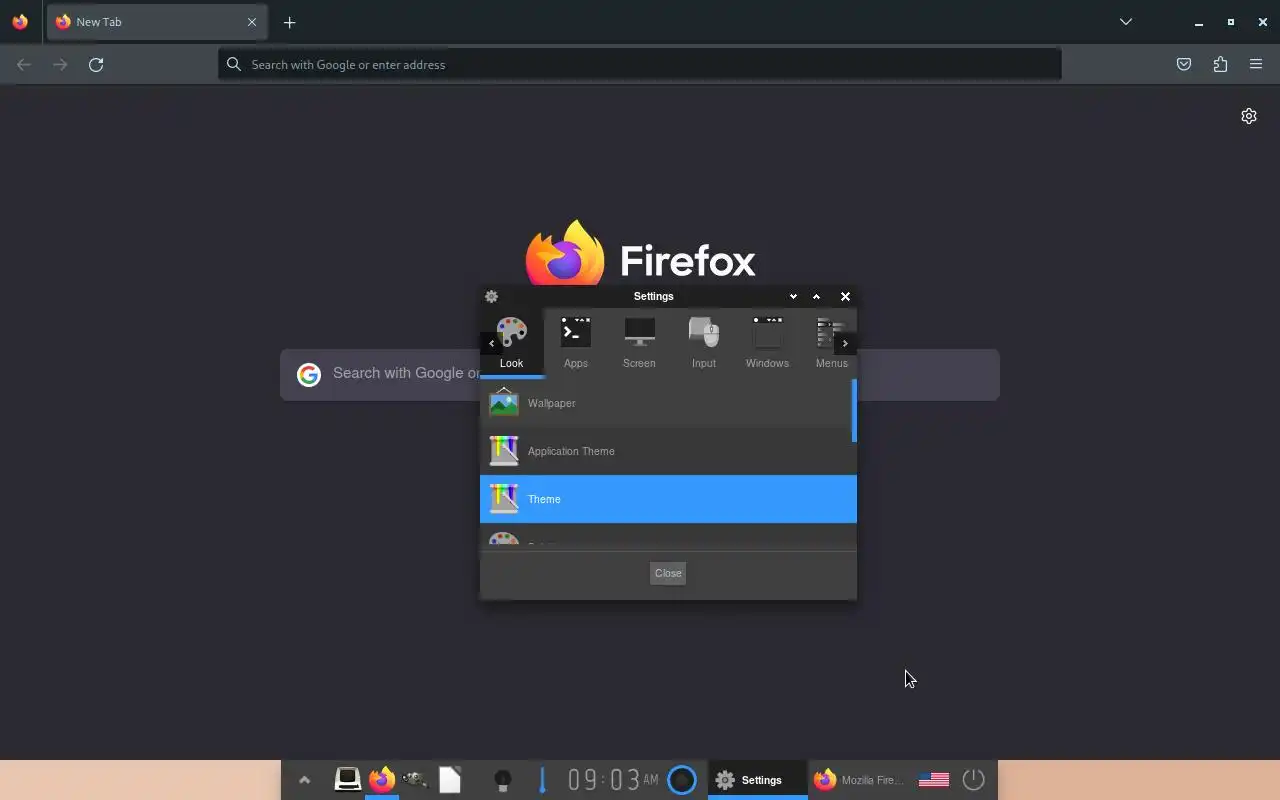Click up arrow in Settings titlebar
The height and width of the screenshot is (800, 1280).
point(816,296)
